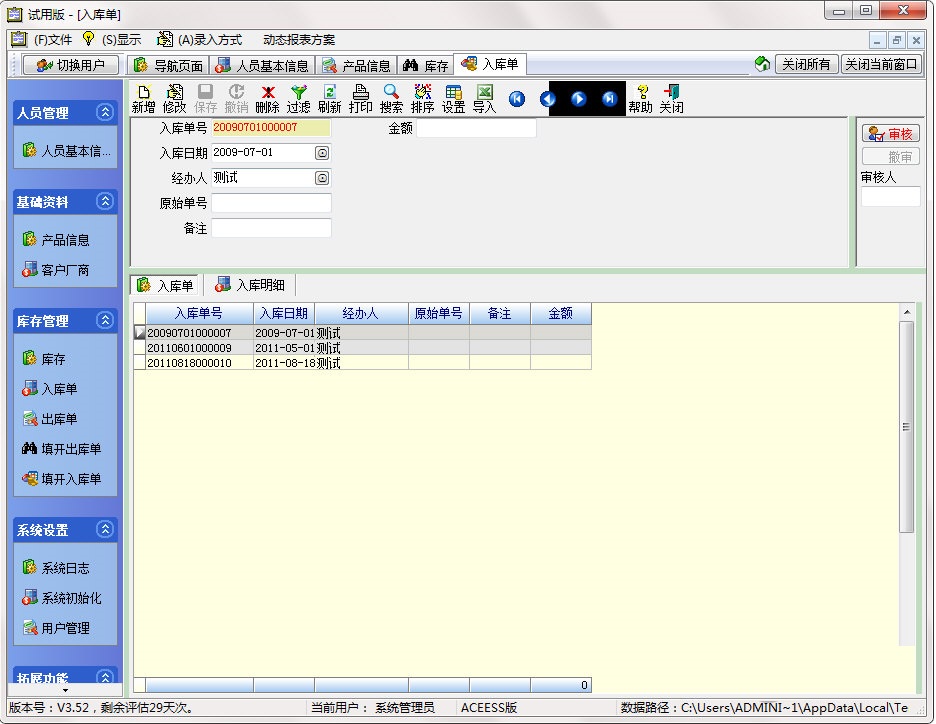The height and width of the screenshot is (724, 936).
Task: Collapse the 库存管理 sidebar section
Action: 104,321
